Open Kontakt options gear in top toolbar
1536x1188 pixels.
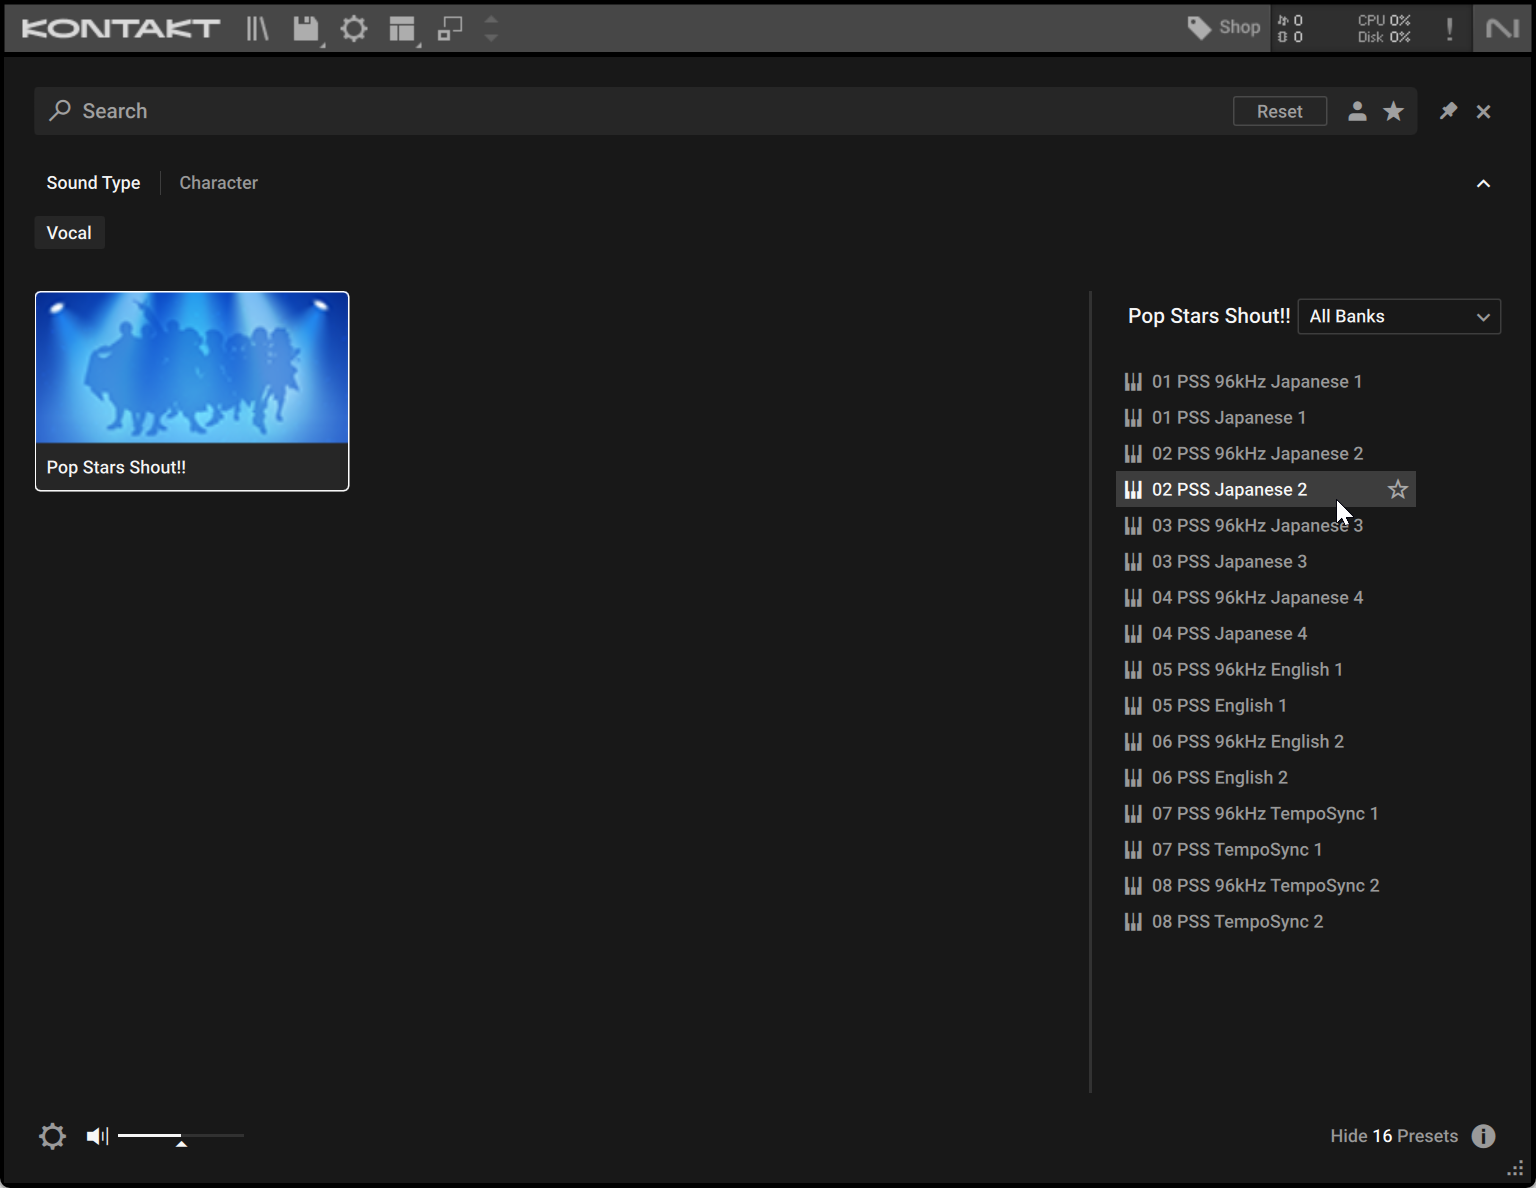point(354,28)
